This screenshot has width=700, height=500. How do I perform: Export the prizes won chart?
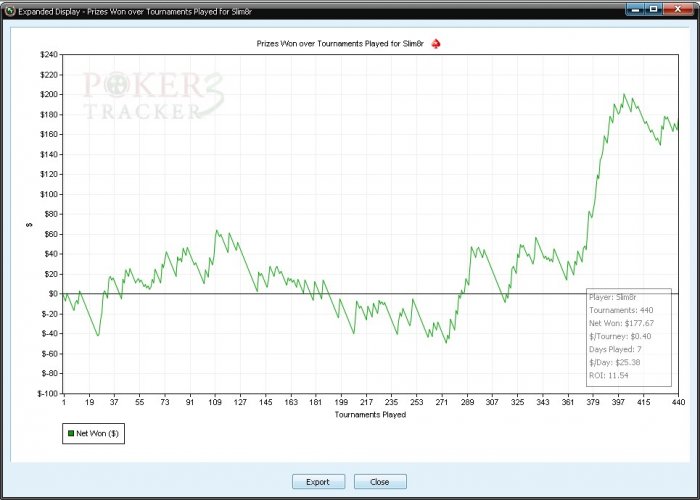click(x=318, y=481)
